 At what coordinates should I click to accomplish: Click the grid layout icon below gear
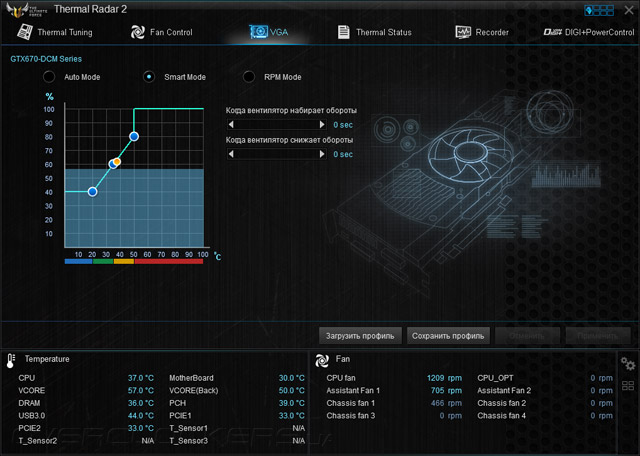tap(628, 385)
